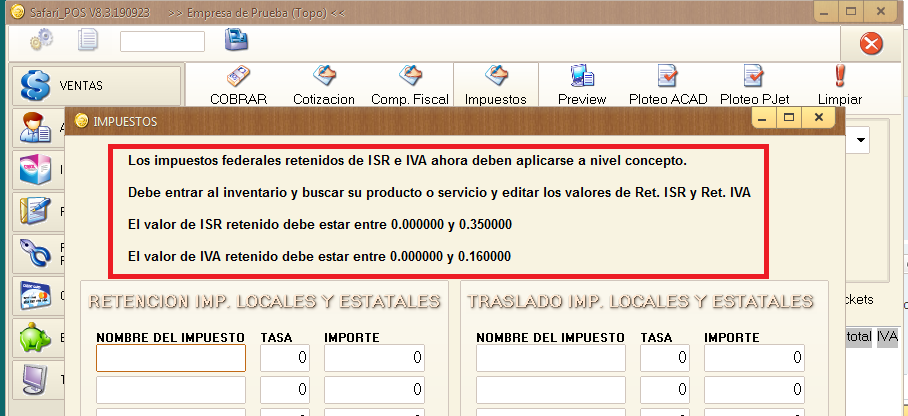Click second traslado IMPORTE field

point(754,390)
